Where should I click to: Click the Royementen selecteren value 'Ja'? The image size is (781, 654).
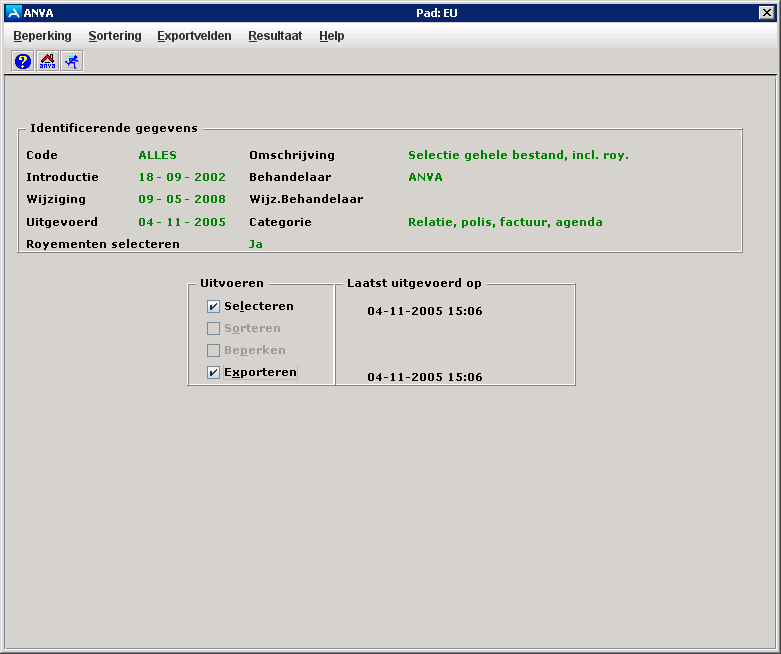tap(256, 244)
